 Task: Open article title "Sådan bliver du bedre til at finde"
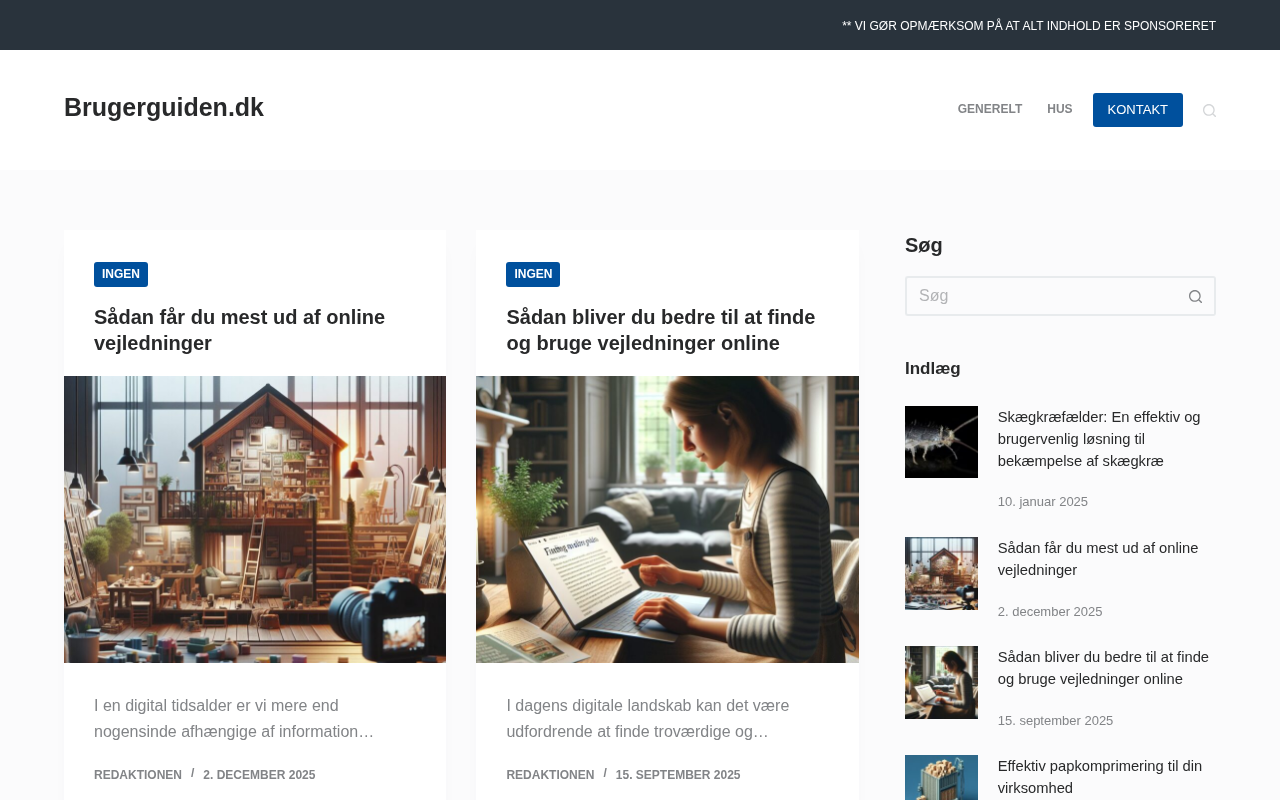click(661, 330)
